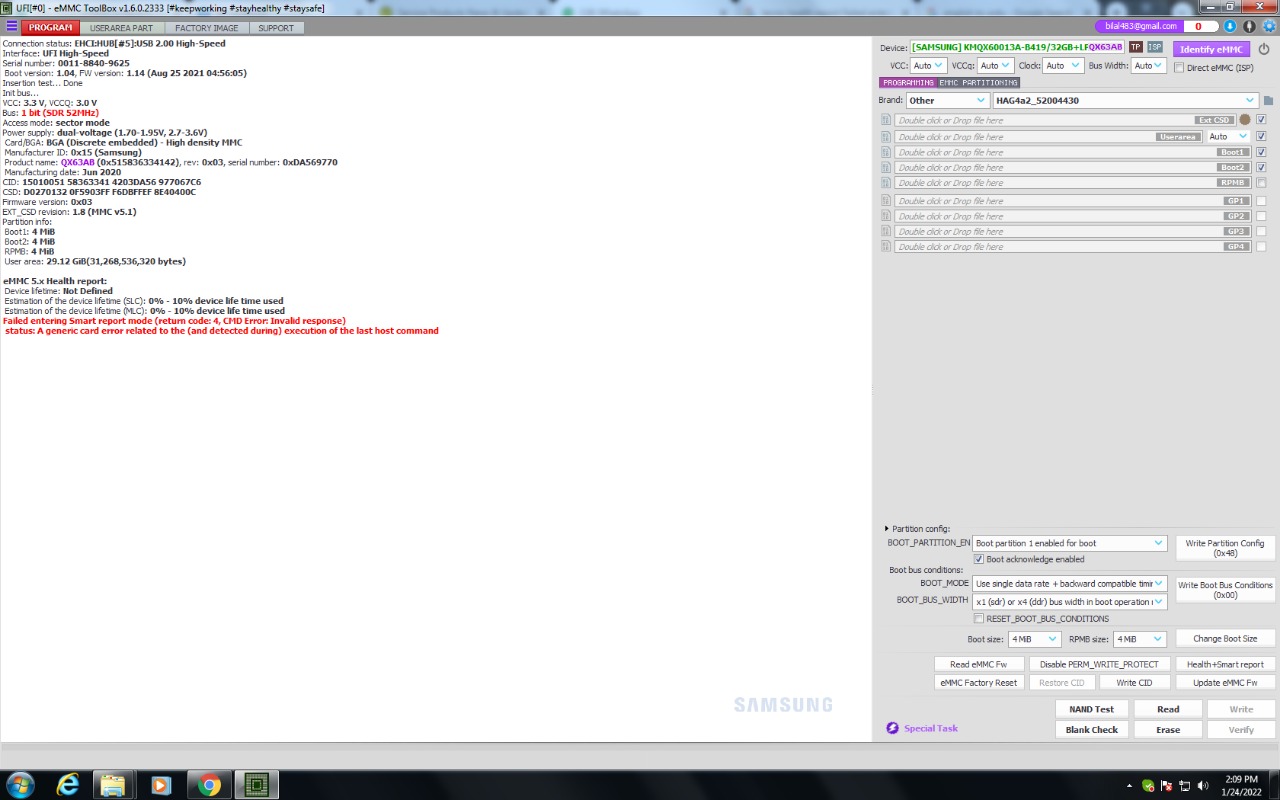
Task: Open Windows Media Player from the taskbar
Action: [x=160, y=785]
